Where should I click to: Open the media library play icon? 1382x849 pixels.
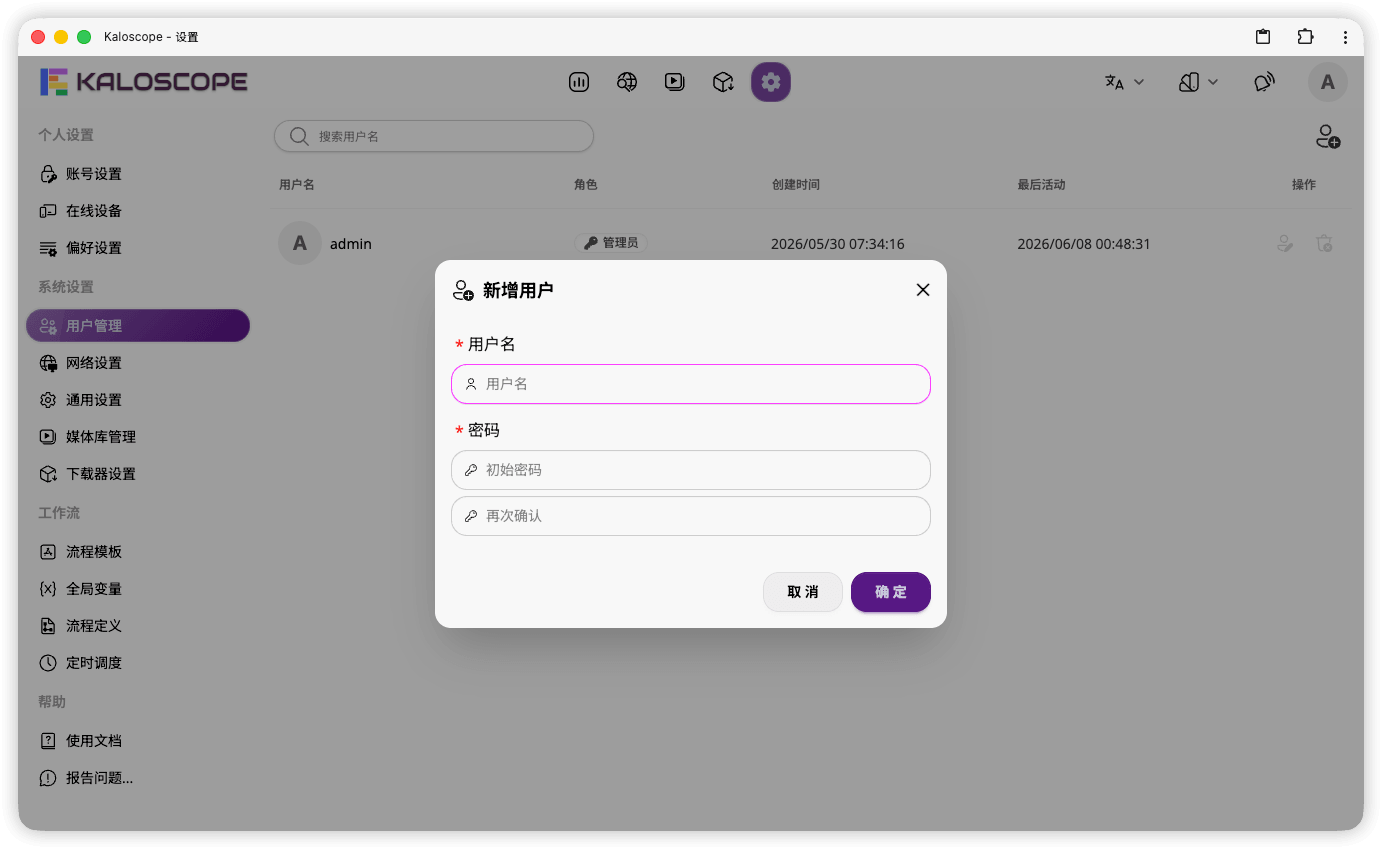click(675, 82)
